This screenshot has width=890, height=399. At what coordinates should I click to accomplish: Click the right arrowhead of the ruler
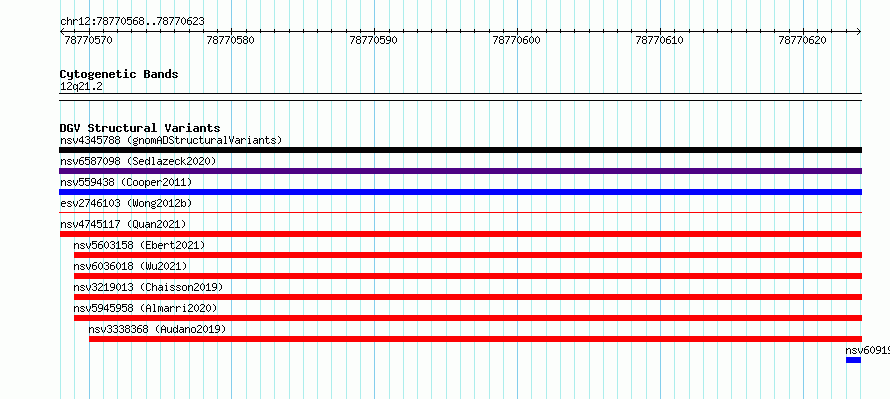click(859, 32)
